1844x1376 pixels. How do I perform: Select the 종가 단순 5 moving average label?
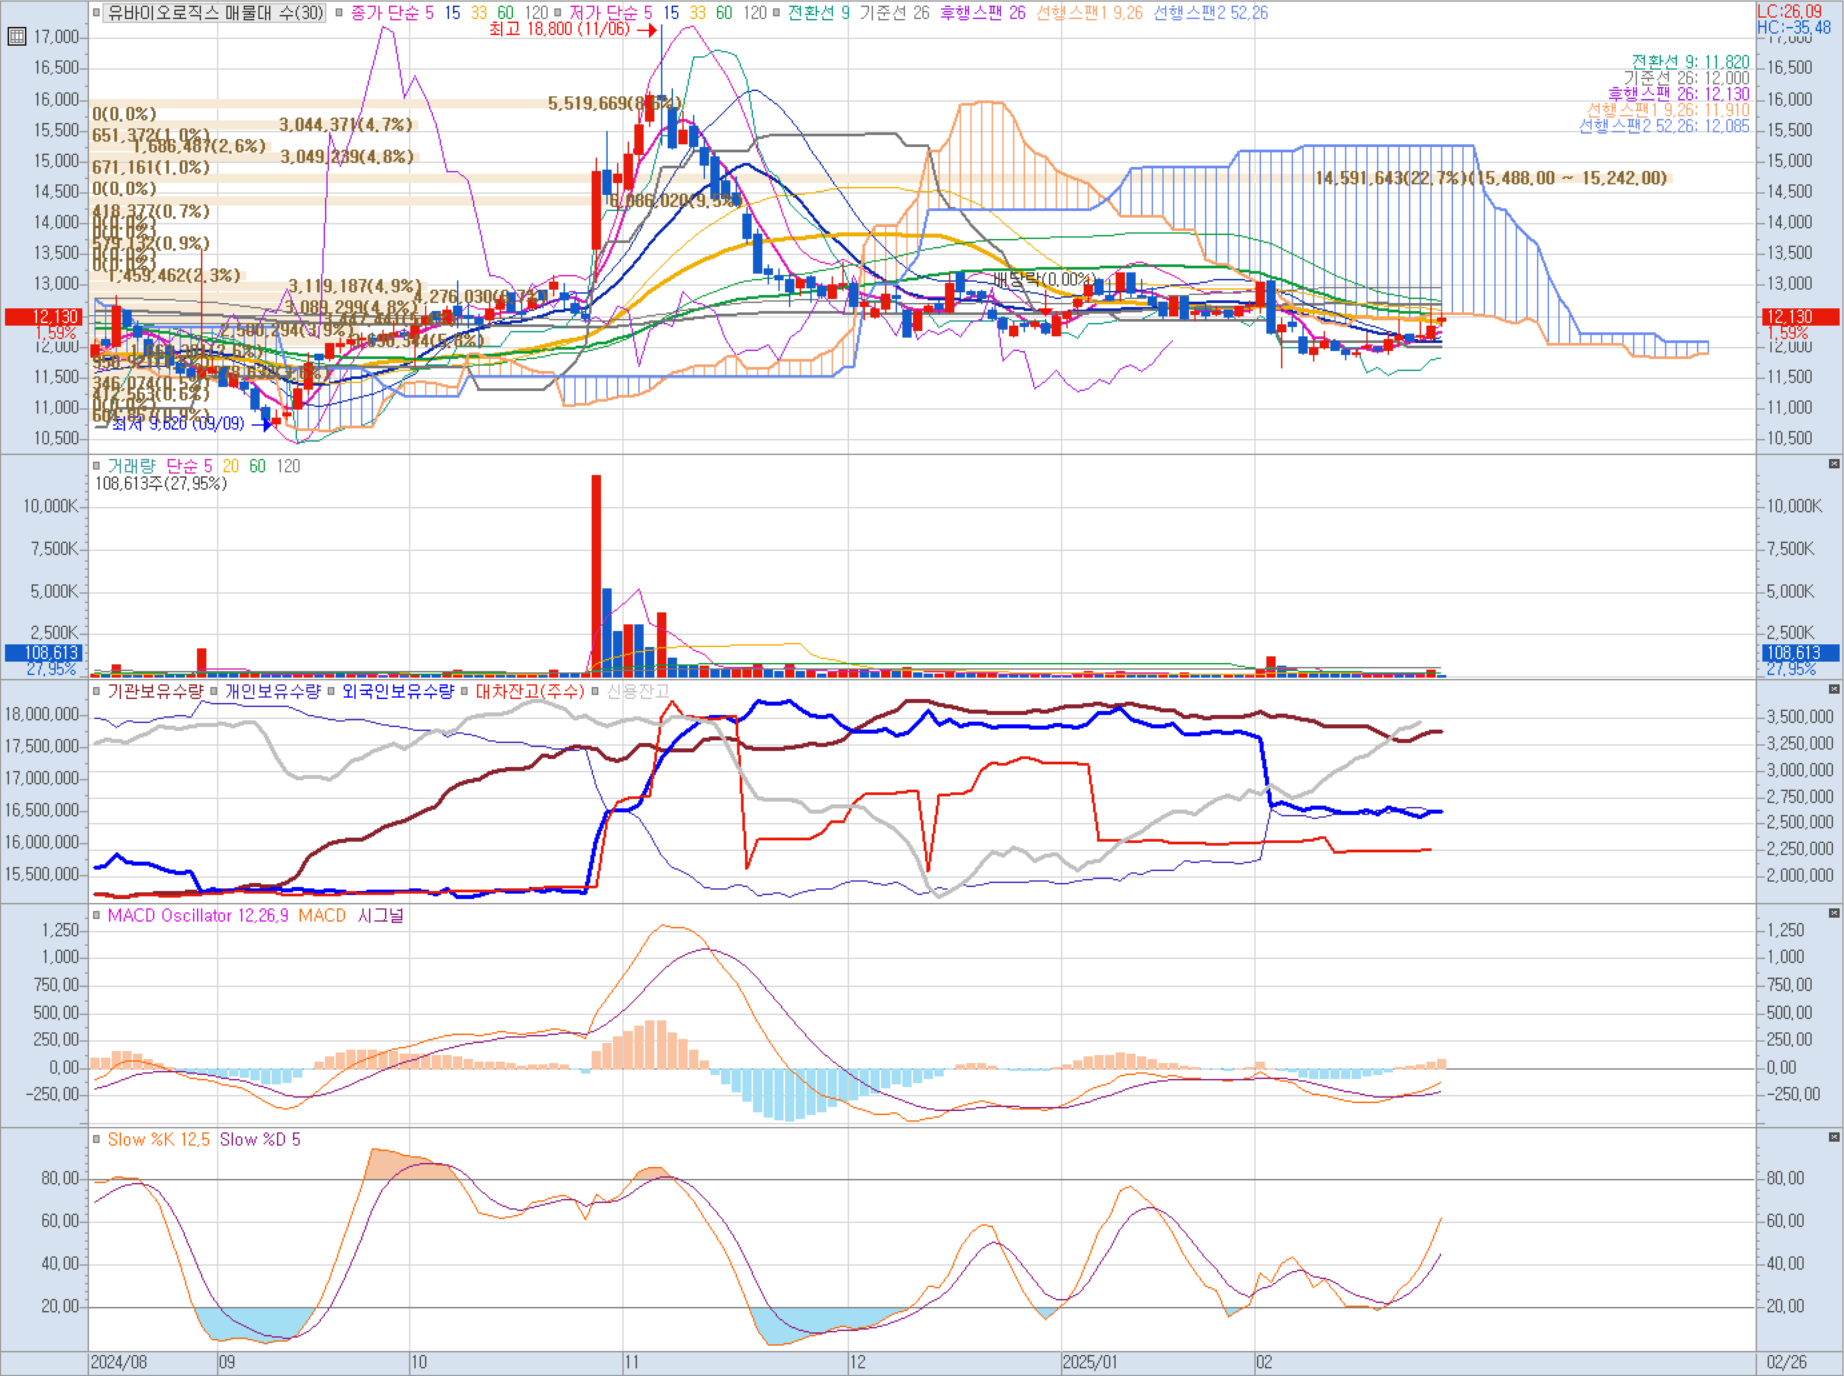(x=392, y=13)
